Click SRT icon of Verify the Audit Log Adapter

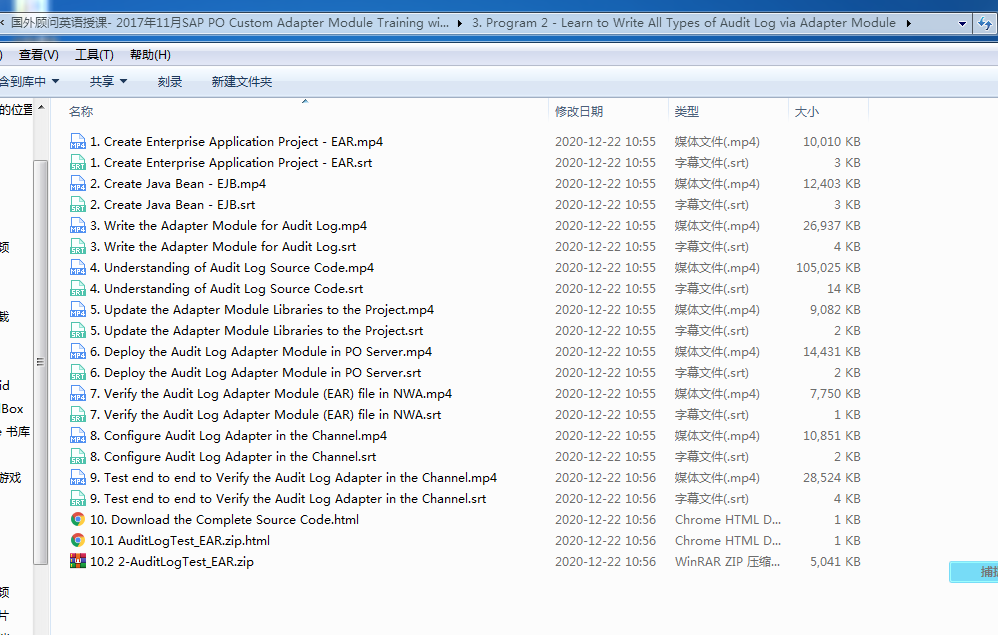point(78,414)
